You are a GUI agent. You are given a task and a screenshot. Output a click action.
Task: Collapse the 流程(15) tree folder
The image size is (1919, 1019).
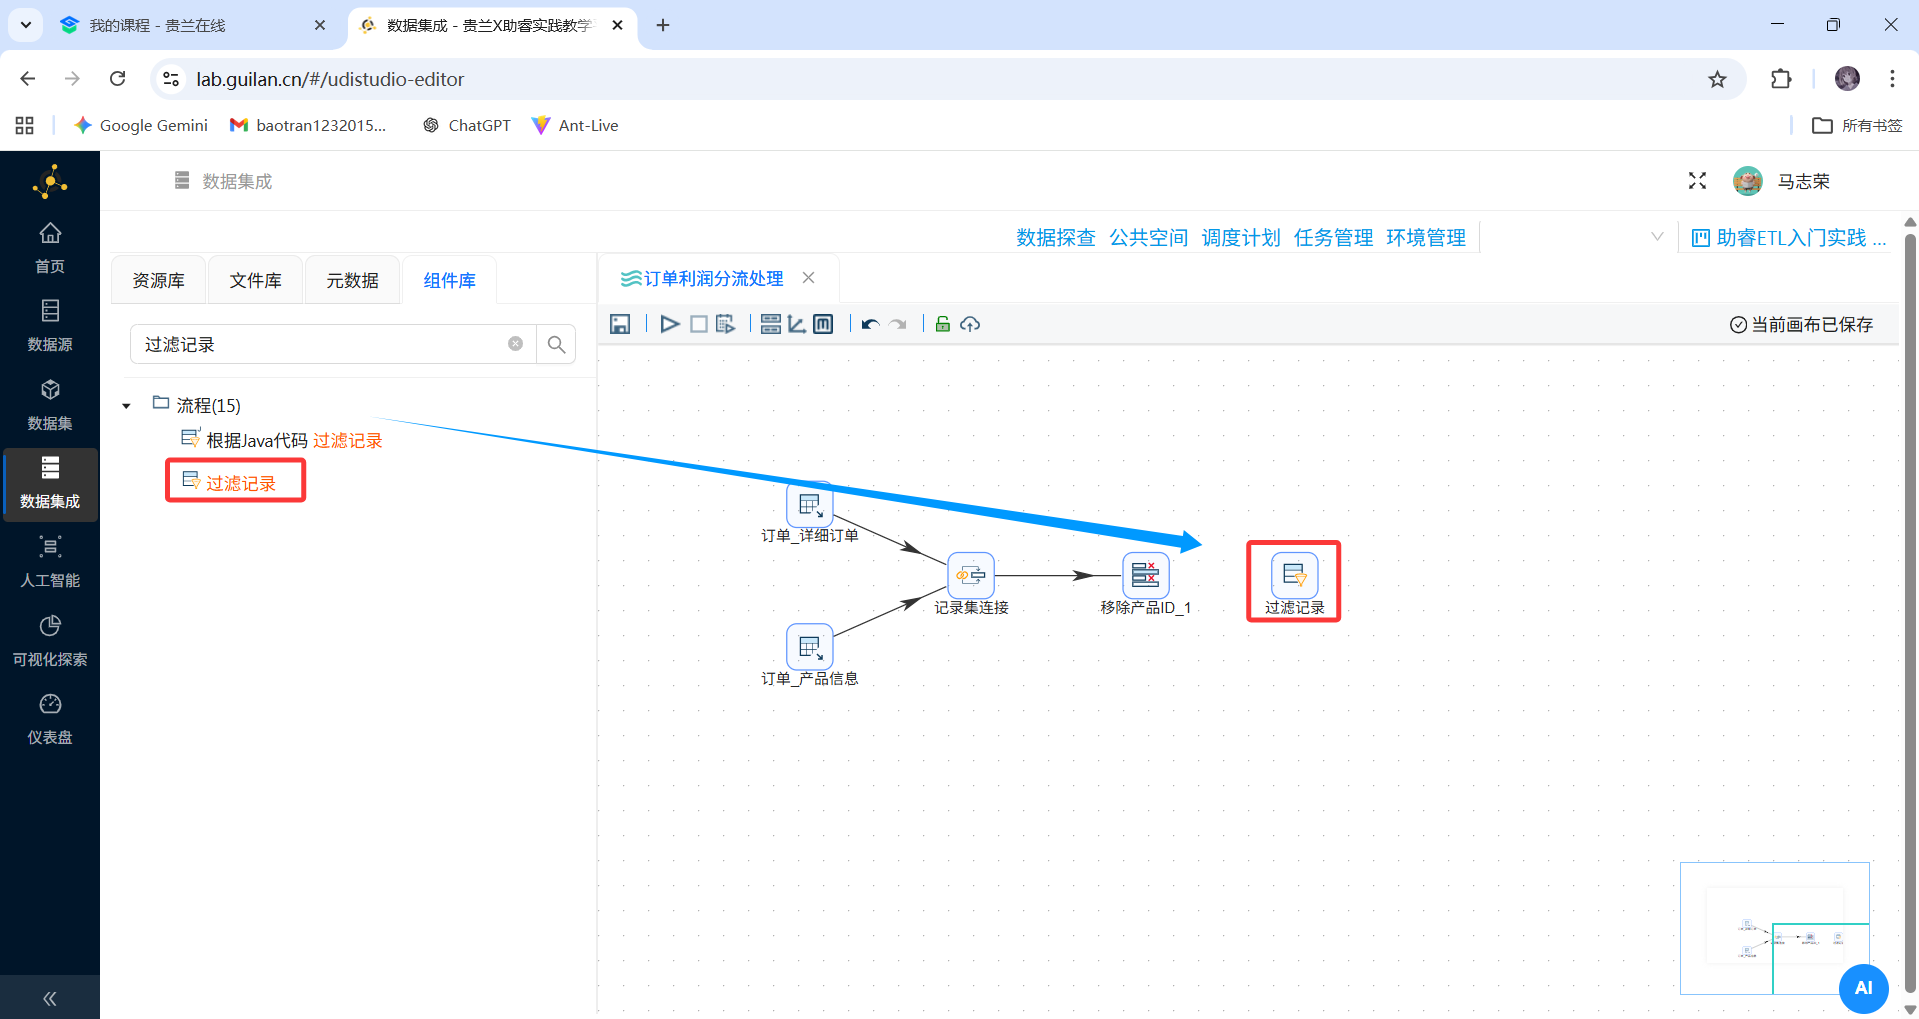pos(126,406)
